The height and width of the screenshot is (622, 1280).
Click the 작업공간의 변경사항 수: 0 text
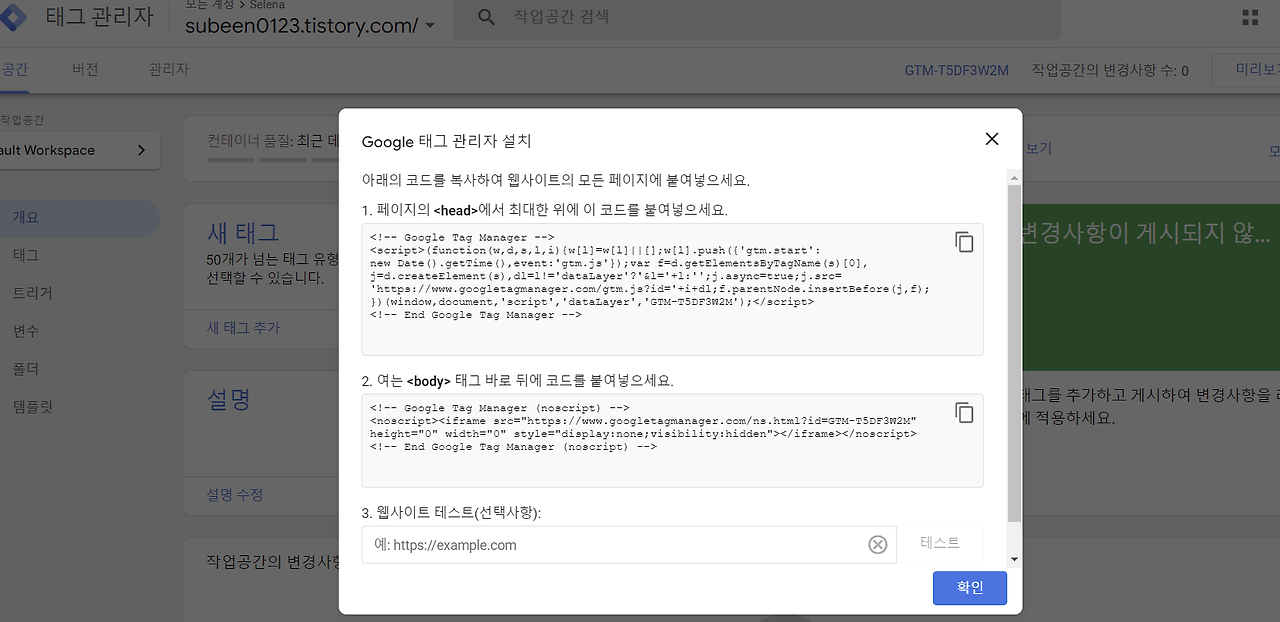coord(1110,71)
